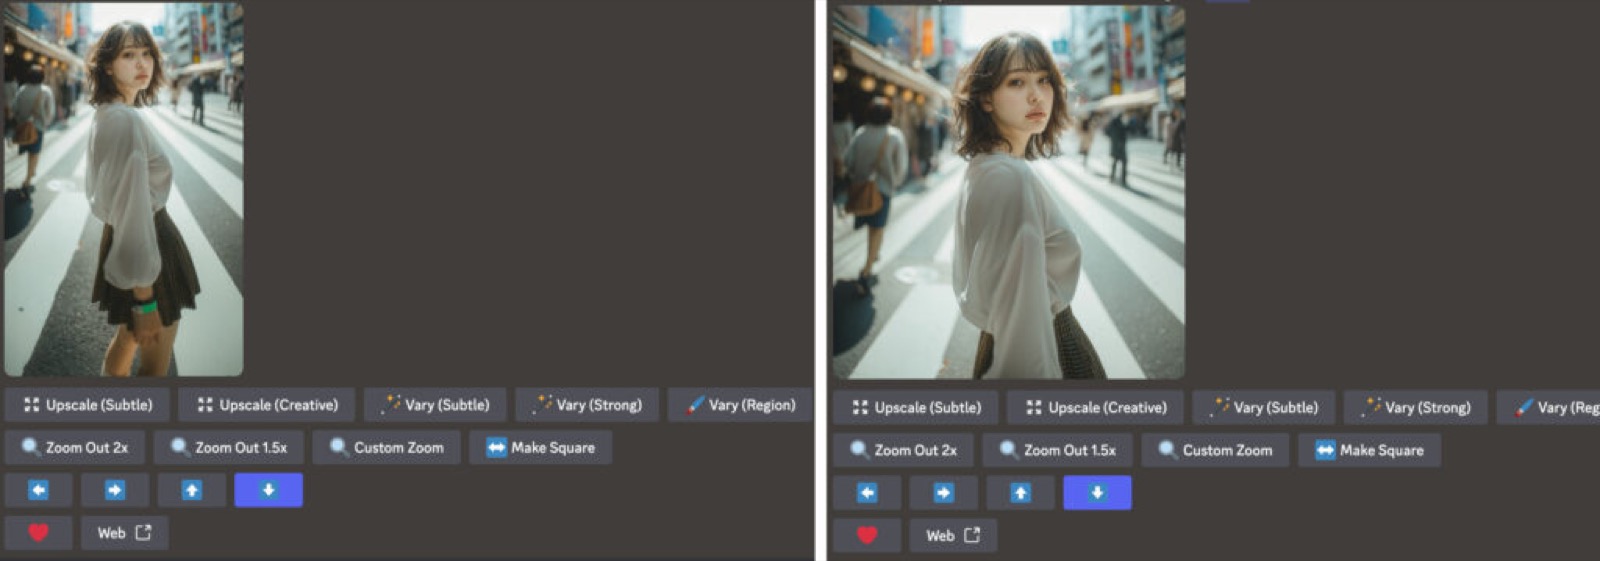Image resolution: width=1600 pixels, height=561 pixels.
Task: Open Custom Zoom in the right panel
Action: pyautogui.click(x=1215, y=450)
